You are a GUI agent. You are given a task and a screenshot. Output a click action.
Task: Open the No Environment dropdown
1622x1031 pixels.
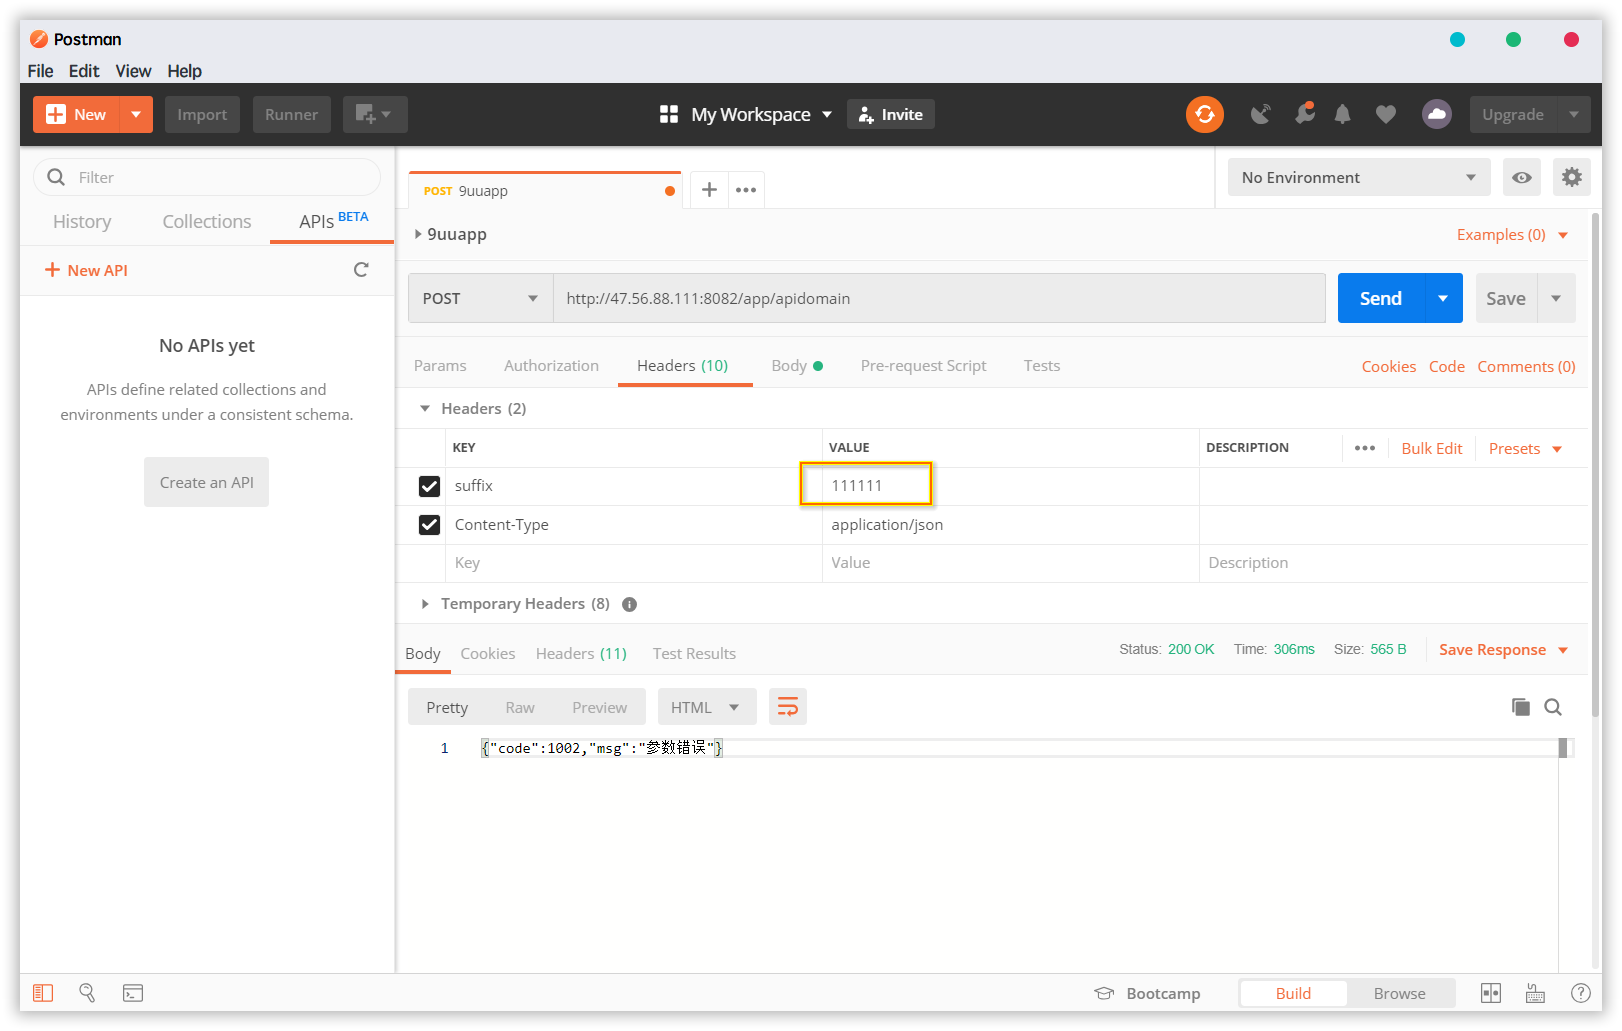point(1359,177)
